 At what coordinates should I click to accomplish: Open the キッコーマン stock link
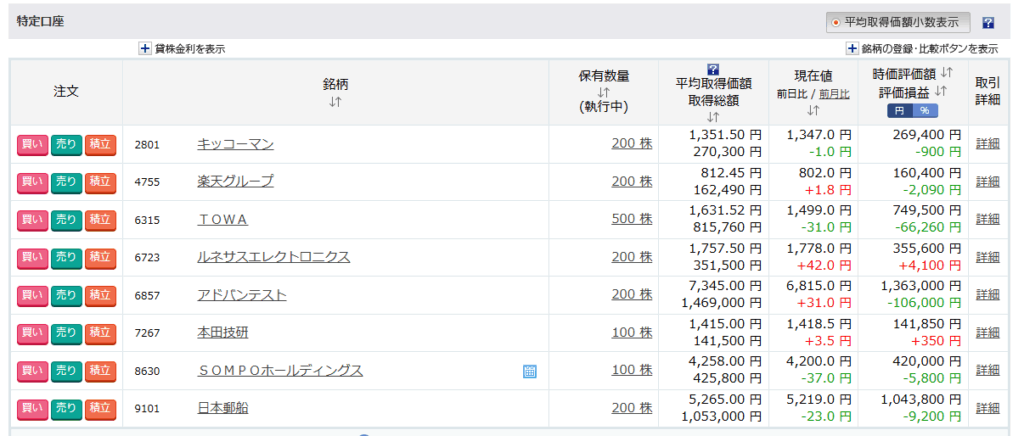(235, 144)
